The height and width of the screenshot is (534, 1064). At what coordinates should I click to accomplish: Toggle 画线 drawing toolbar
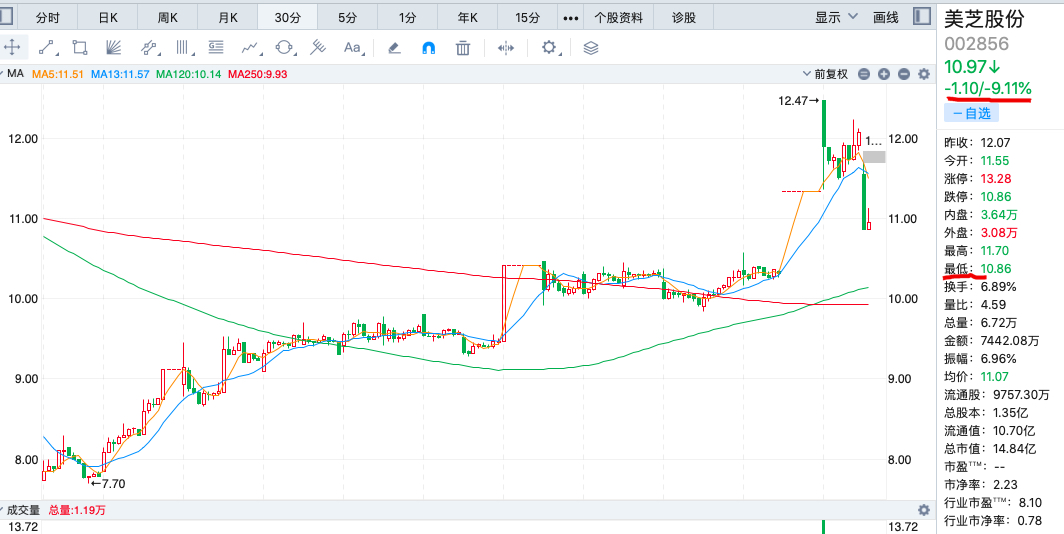pos(886,17)
